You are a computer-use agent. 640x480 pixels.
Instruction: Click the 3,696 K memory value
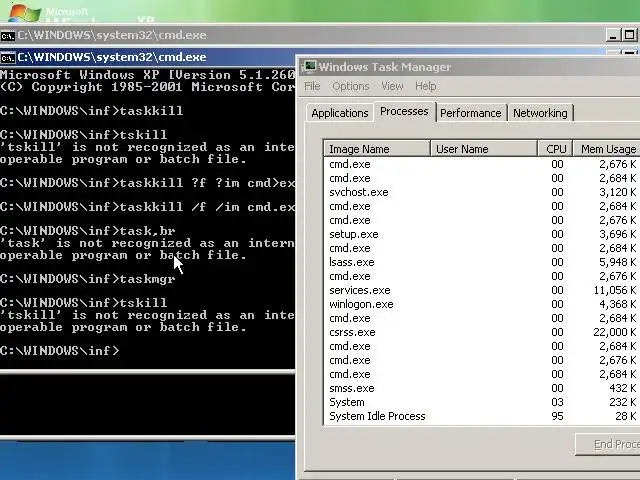tap(617, 234)
